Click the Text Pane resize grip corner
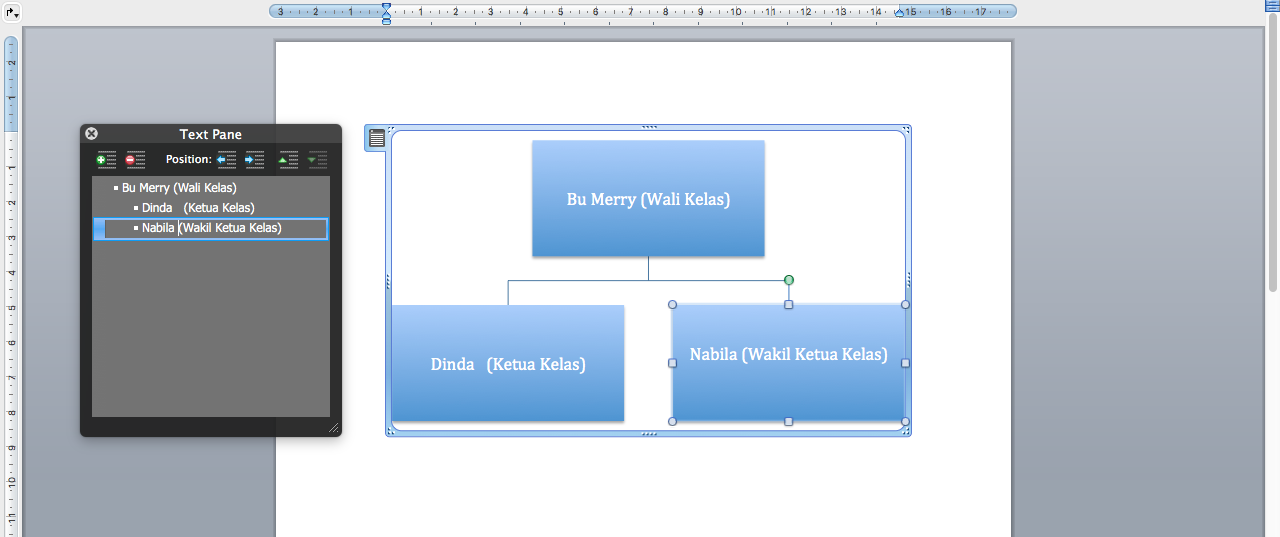The height and width of the screenshot is (537, 1280). tap(333, 428)
